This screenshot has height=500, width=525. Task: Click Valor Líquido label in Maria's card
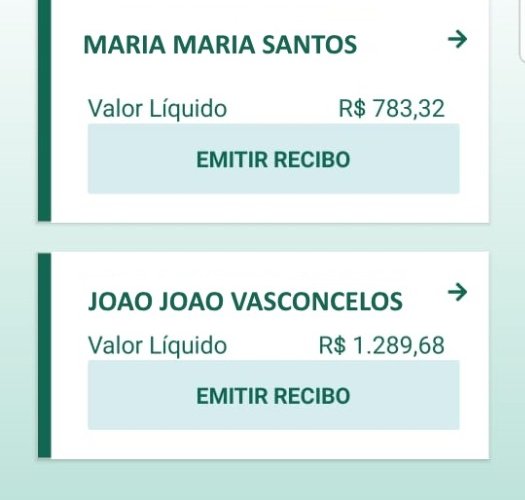157,109
